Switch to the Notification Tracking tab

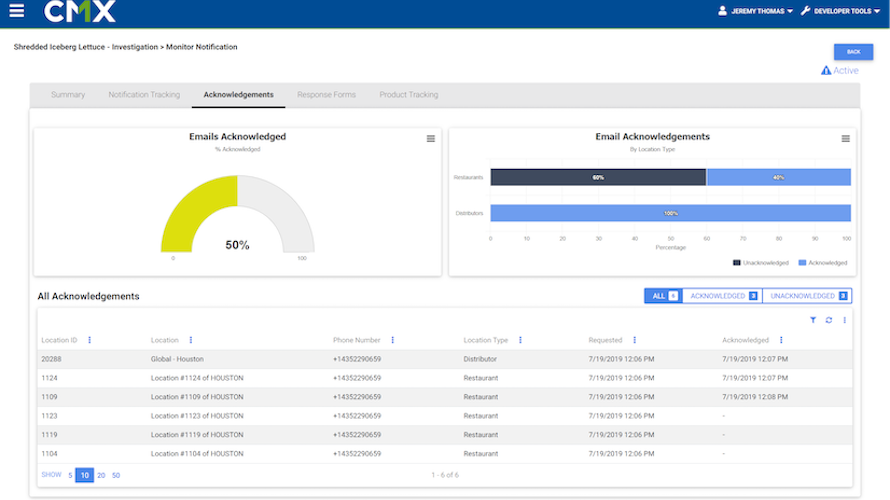click(144, 95)
